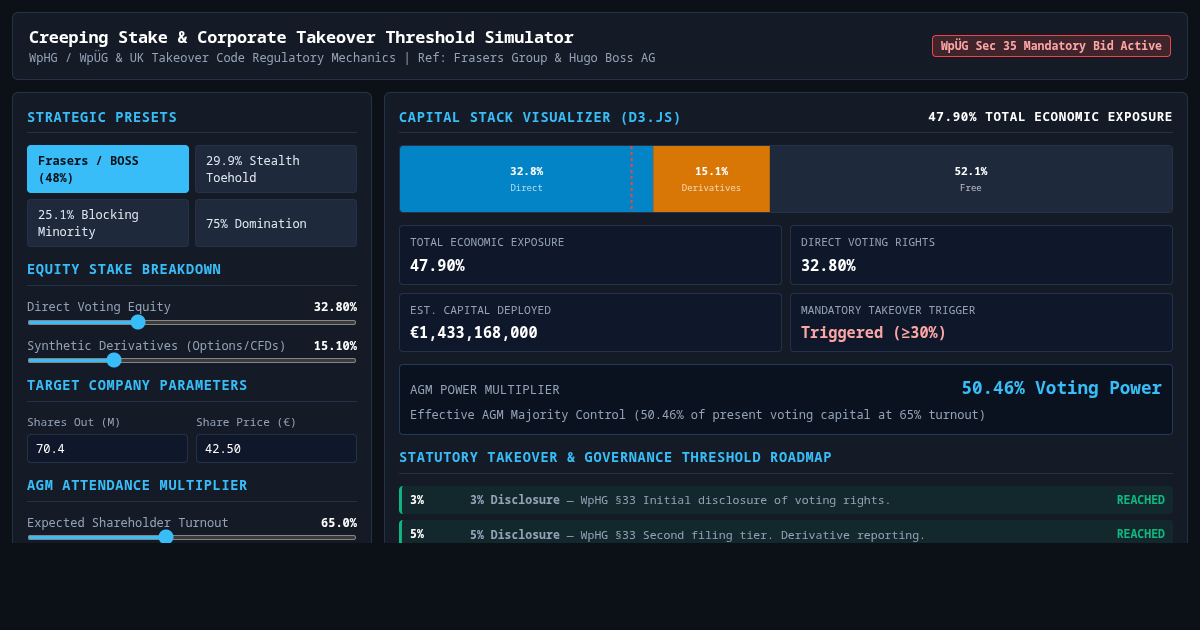Click the Statutory Takeover & Governance Threshold Roadmap heading

coord(615,457)
